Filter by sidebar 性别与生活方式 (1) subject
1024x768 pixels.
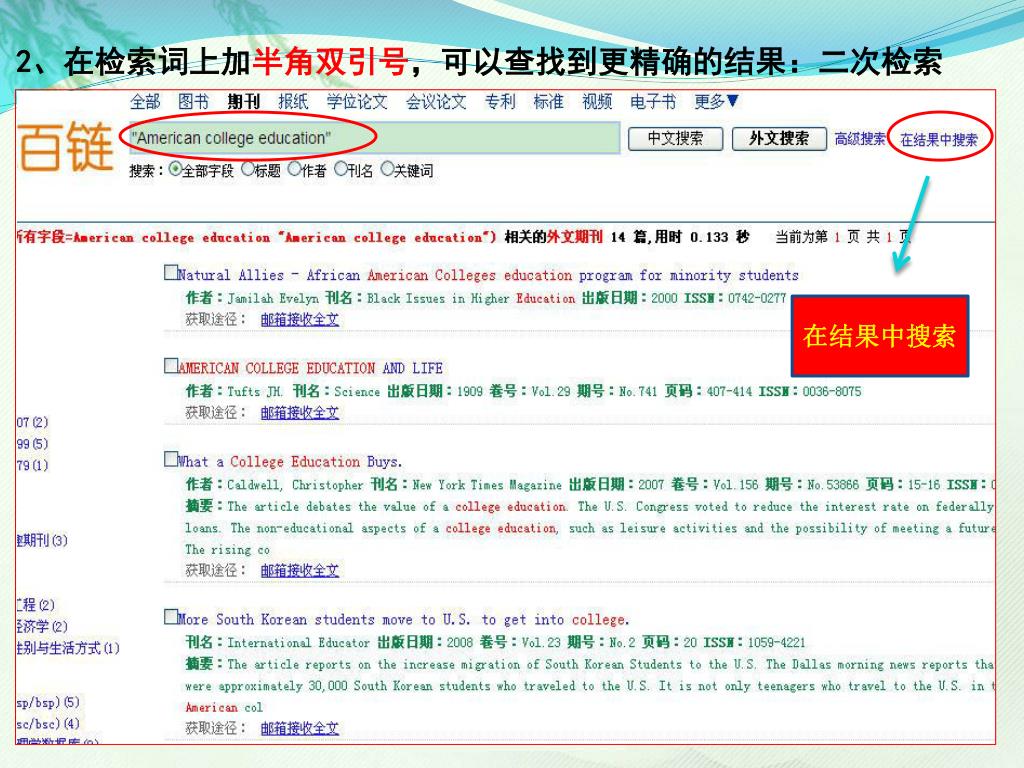click(x=69, y=648)
